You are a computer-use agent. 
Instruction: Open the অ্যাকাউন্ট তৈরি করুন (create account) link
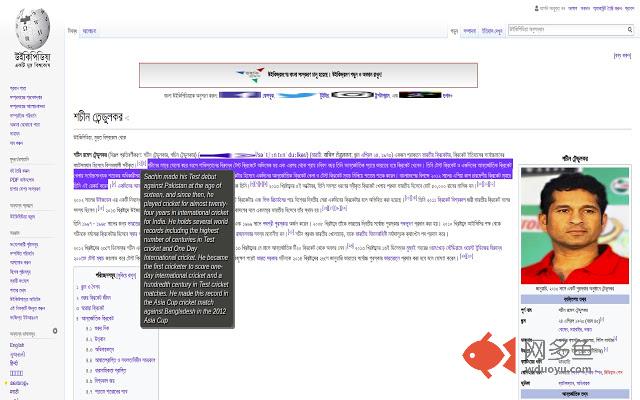coord(607,8)
